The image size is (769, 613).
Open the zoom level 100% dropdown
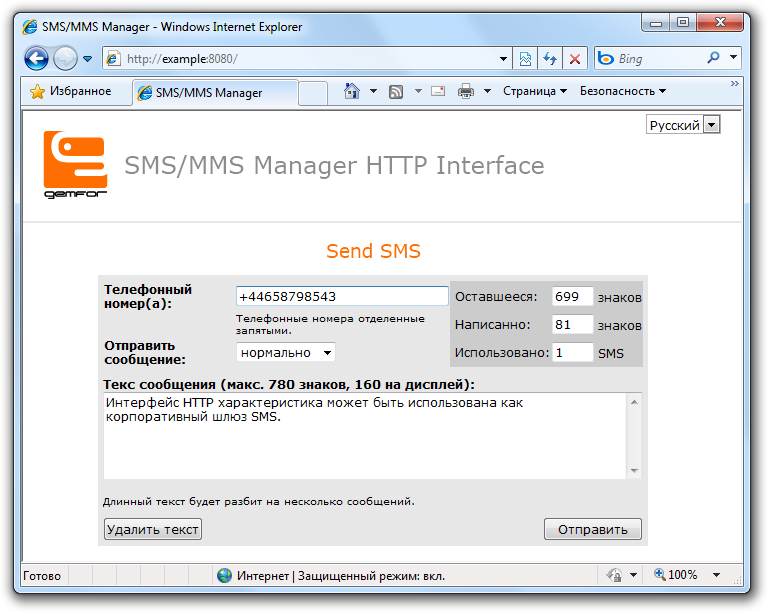(x=716, y=575)
